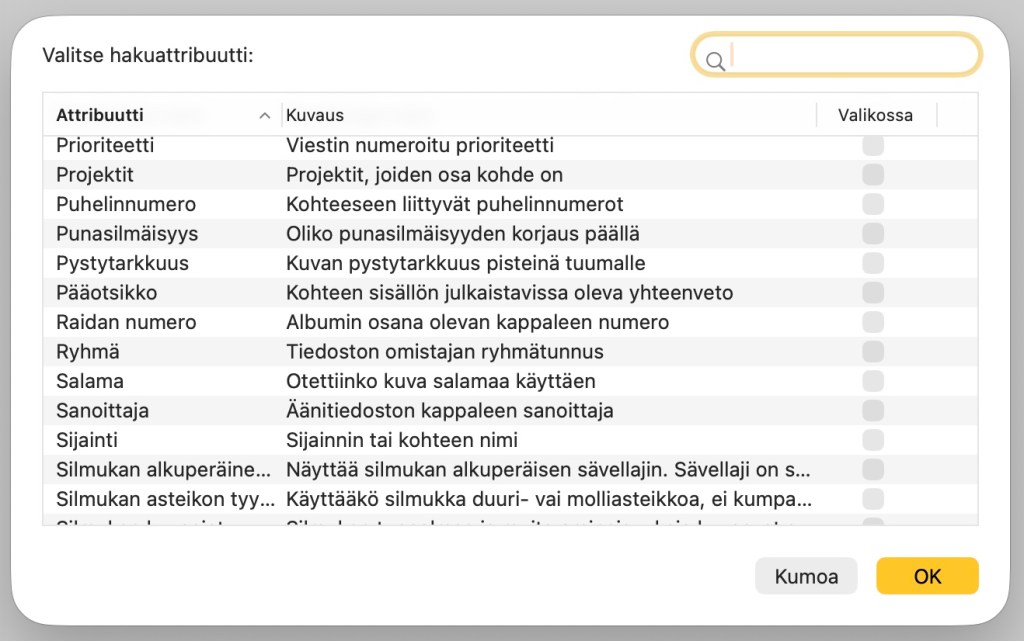Enable the Pääotsikko checkbox
Image resolution: width=1024 pixels, height=641 pixels.
point(872,292)
